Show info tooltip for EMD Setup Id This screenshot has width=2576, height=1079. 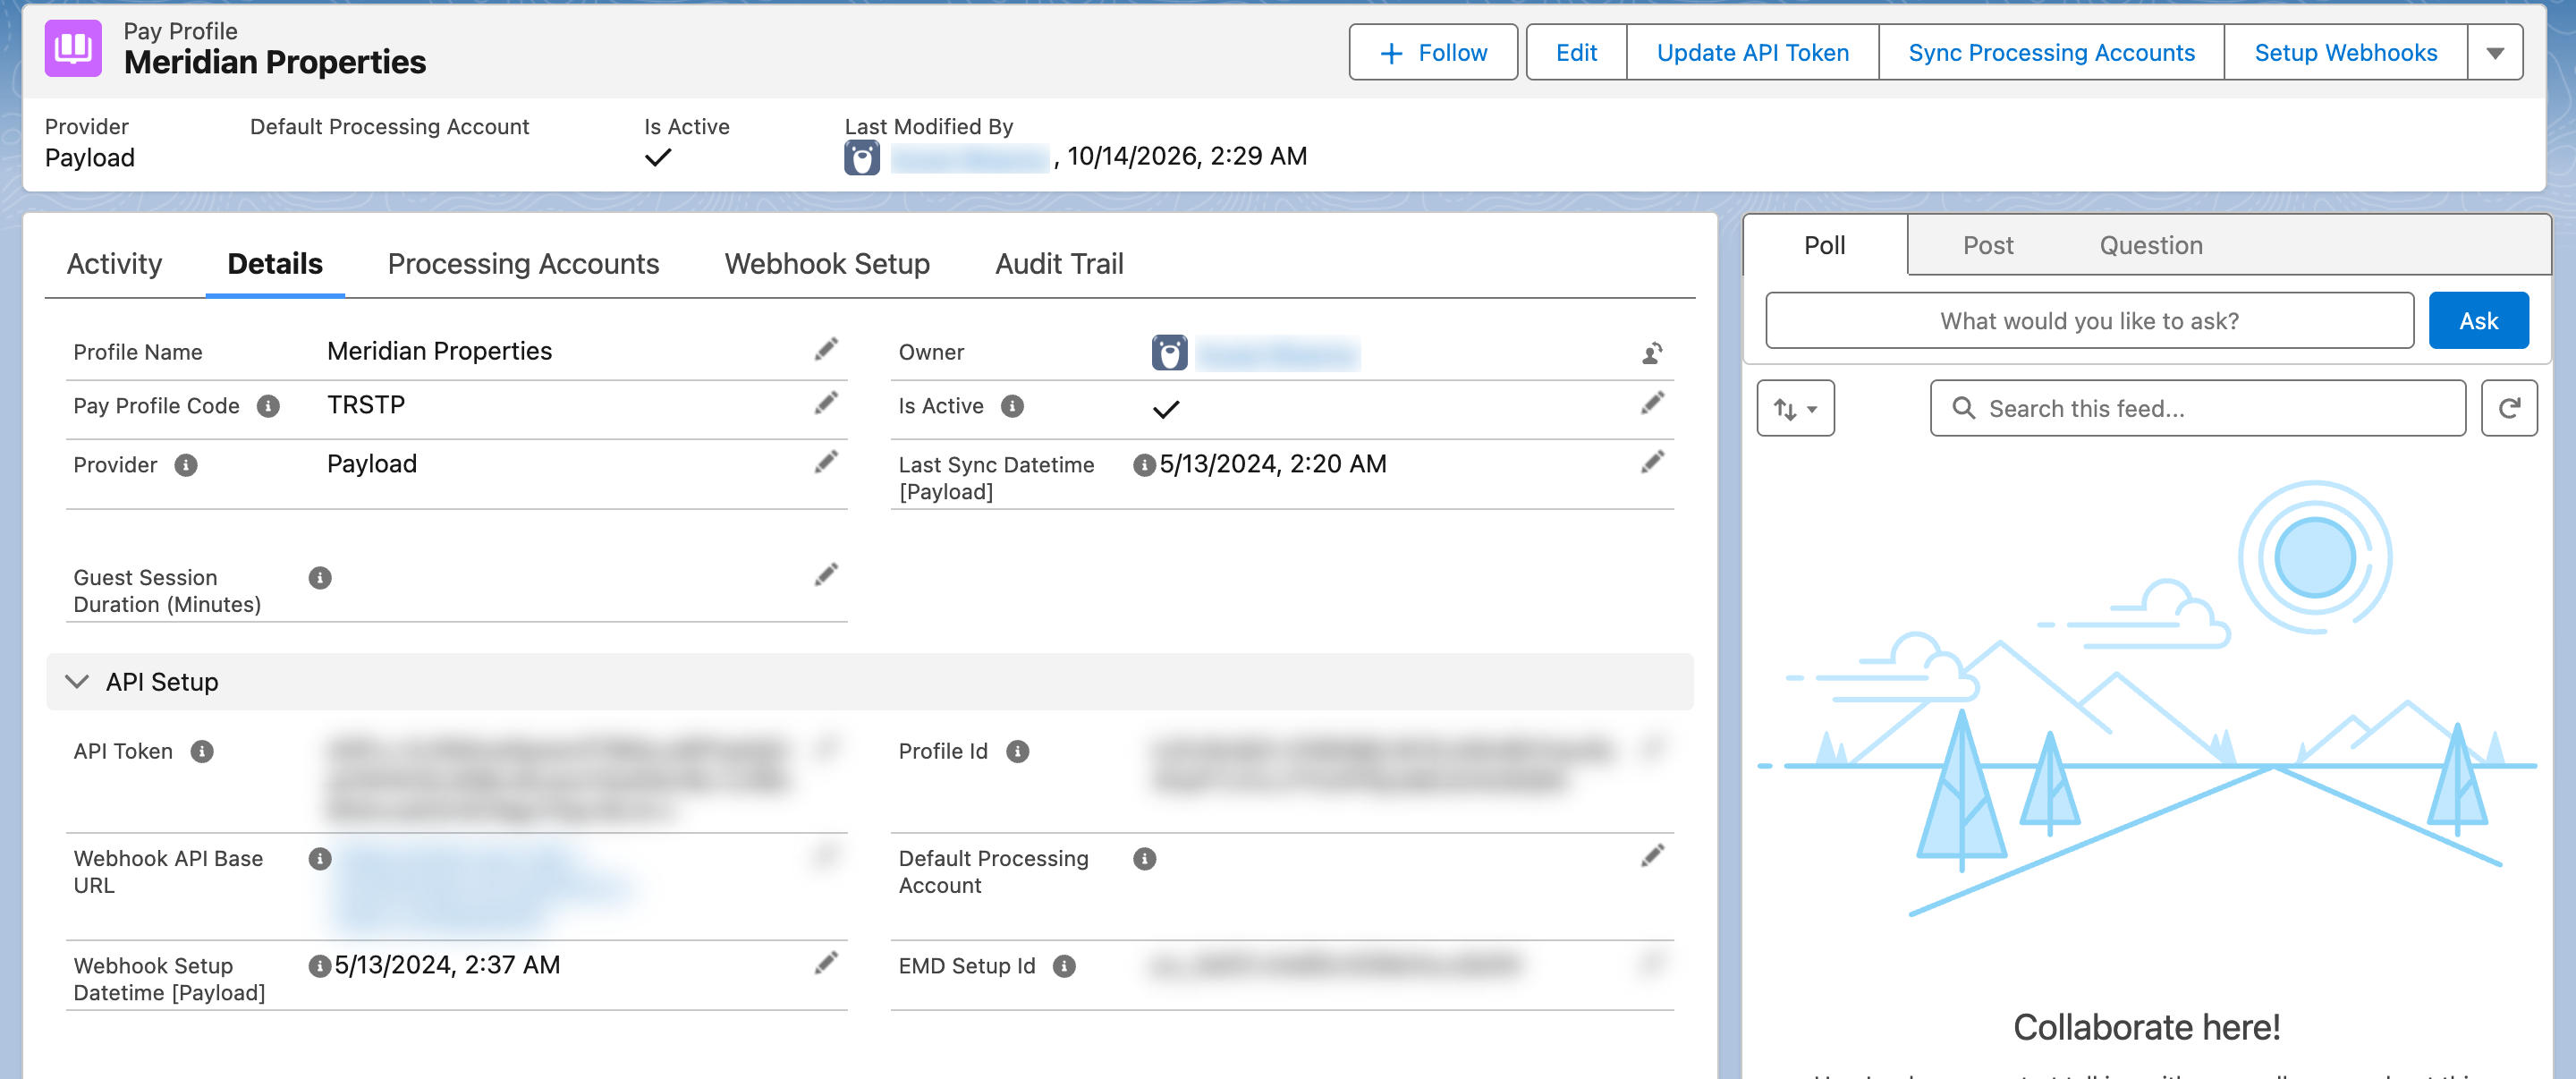click(1064, 966)
